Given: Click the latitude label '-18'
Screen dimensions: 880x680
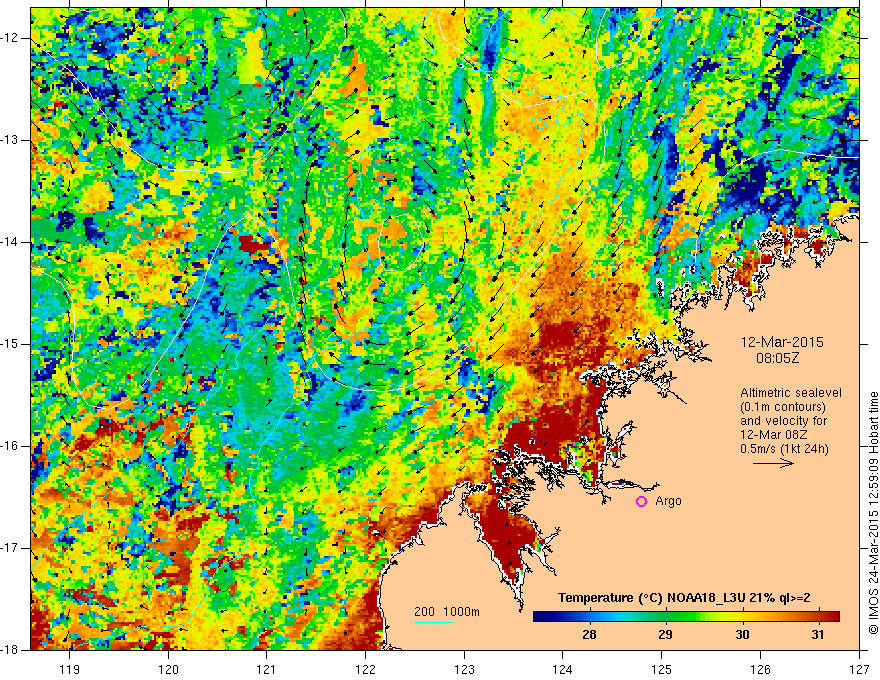Looking at the screenshot, I should (x=10, y=650).
